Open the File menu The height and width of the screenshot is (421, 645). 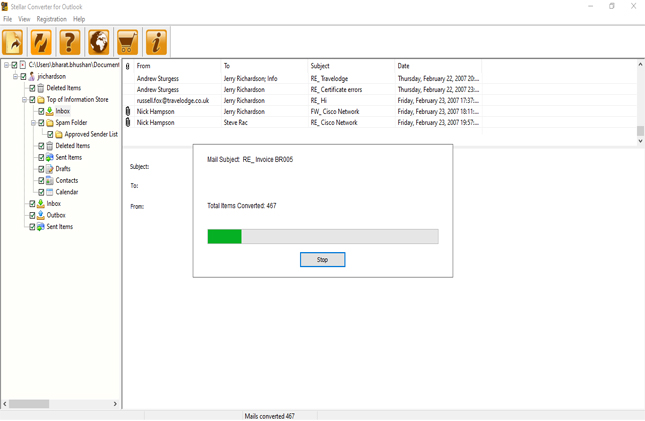[x=8, y=19]
